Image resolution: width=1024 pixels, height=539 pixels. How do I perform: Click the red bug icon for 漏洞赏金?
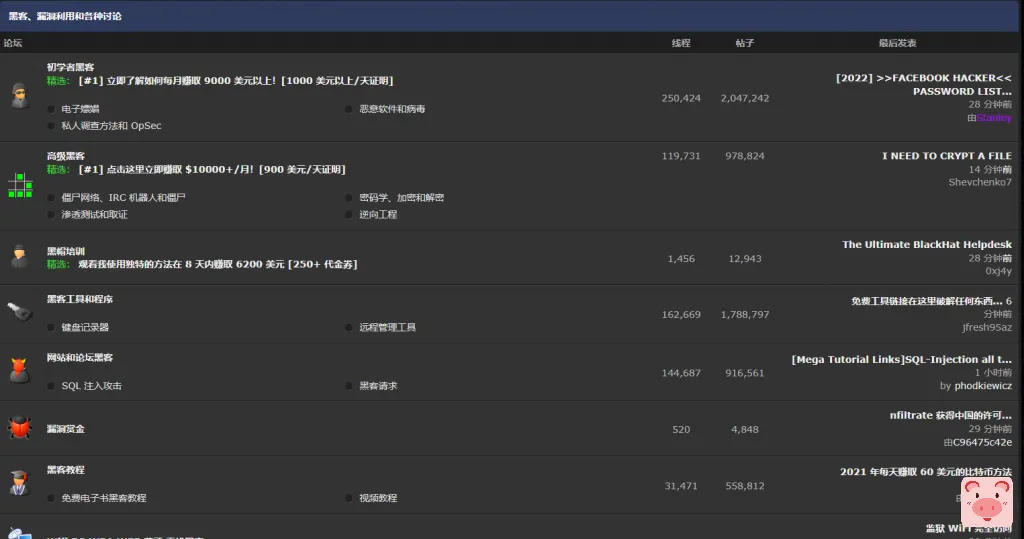click(x=20, y=428)
